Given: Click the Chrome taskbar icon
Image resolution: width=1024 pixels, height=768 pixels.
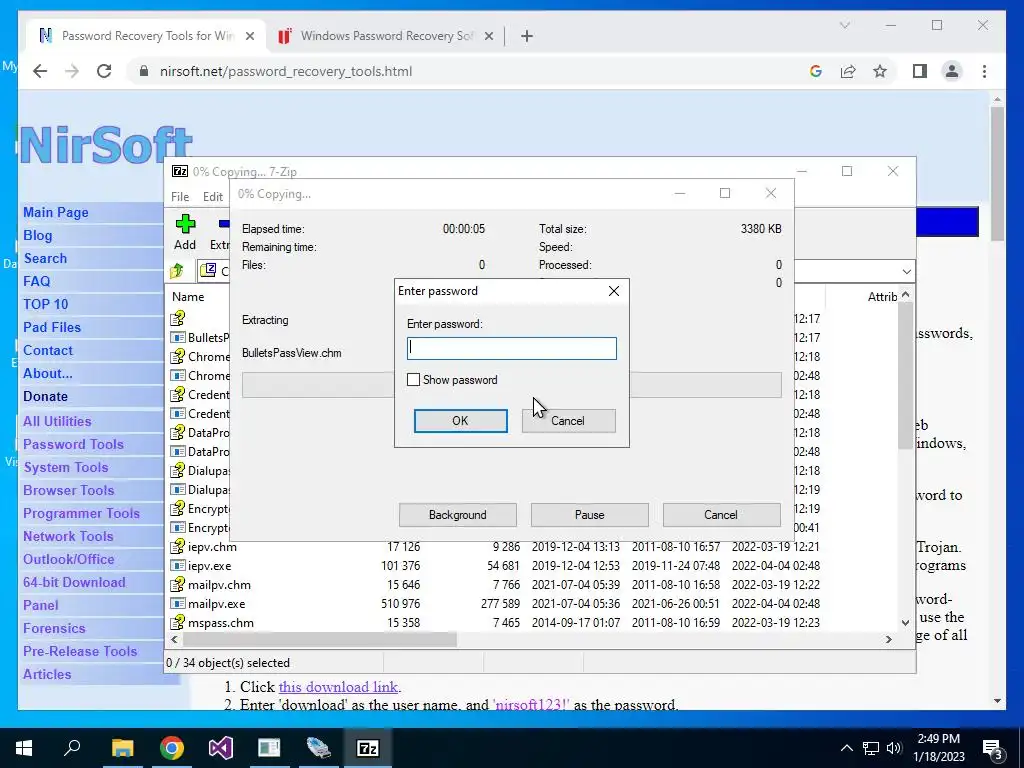Looking at the screenshot, I should [x=172, y=748].
